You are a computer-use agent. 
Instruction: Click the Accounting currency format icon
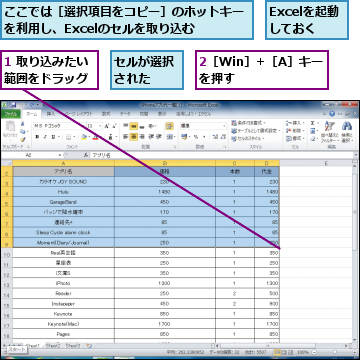[184, 137]
